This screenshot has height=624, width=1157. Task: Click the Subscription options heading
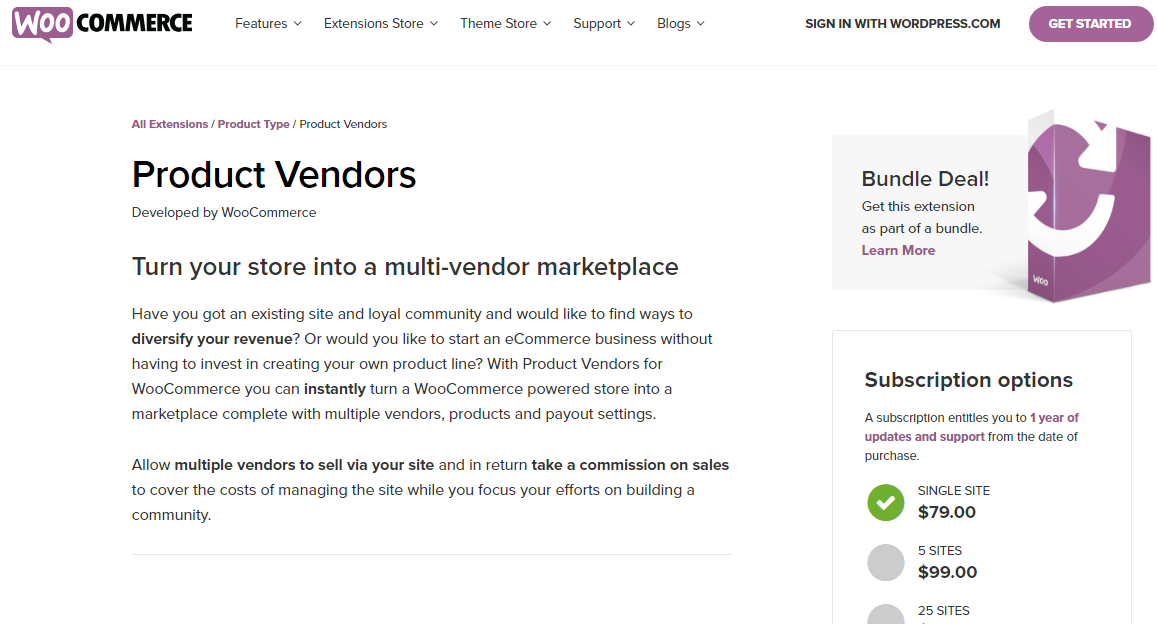(x=968, y=380)
